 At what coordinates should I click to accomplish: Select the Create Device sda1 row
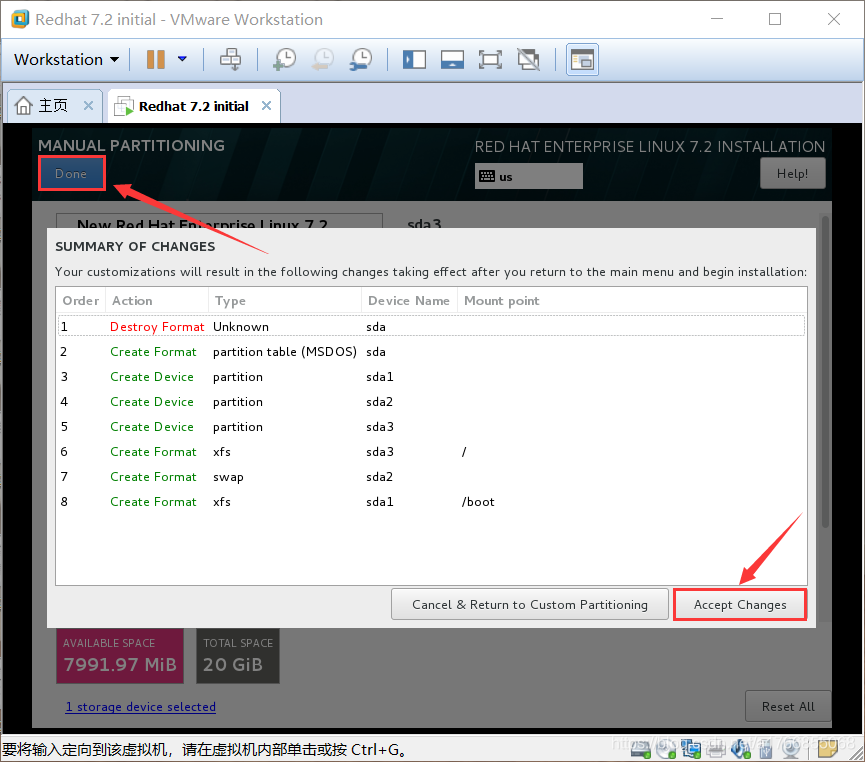coord(431,376)
